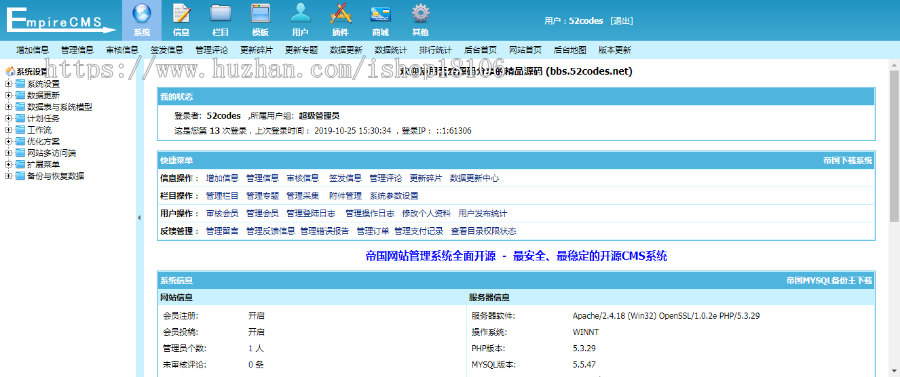The image size is (900, 377).
Task: Click the folder icon of 计划任务 node
Action: point(21,118)
